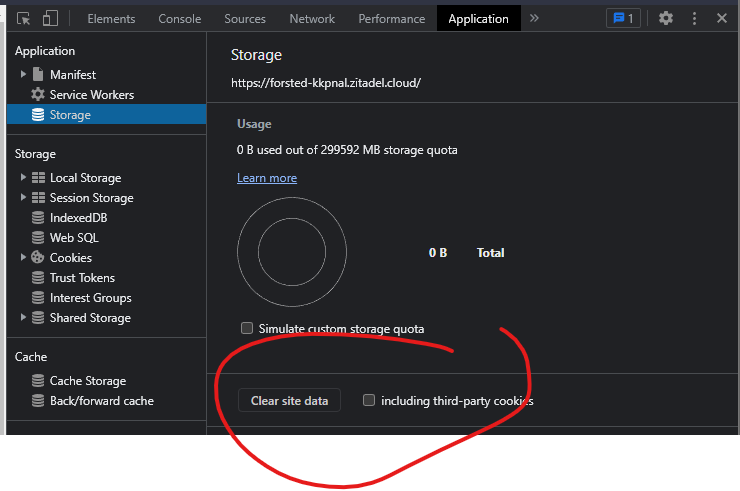
Task: Activate the inspect element picker icon
Action: [x=23, y=19]
